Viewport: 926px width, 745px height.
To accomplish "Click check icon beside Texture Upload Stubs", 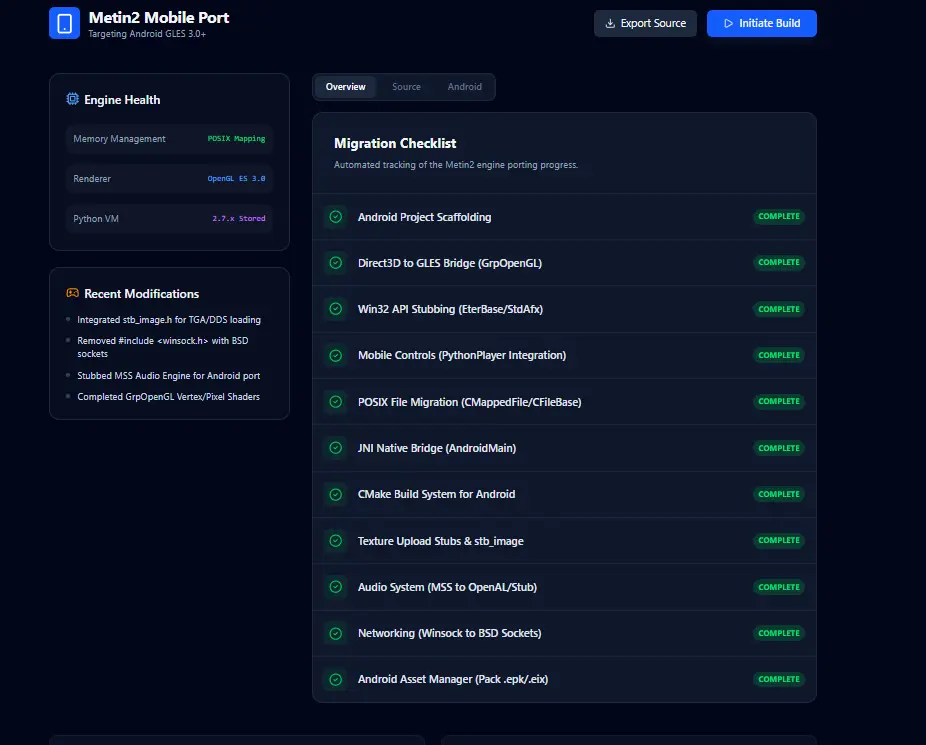I will pyautogui.click(x=335, y=541).
